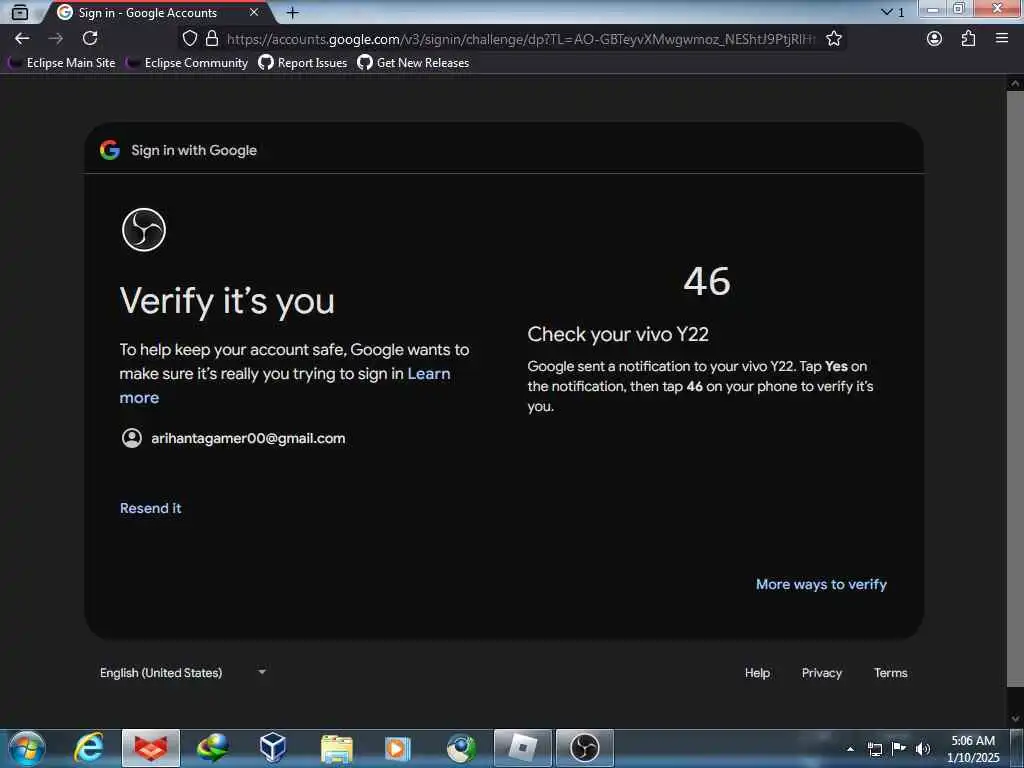Click the arihantagamer00@gmail.com address
Image resolution: width=1024 pixels, height=768 pixels.
point(248,438)
